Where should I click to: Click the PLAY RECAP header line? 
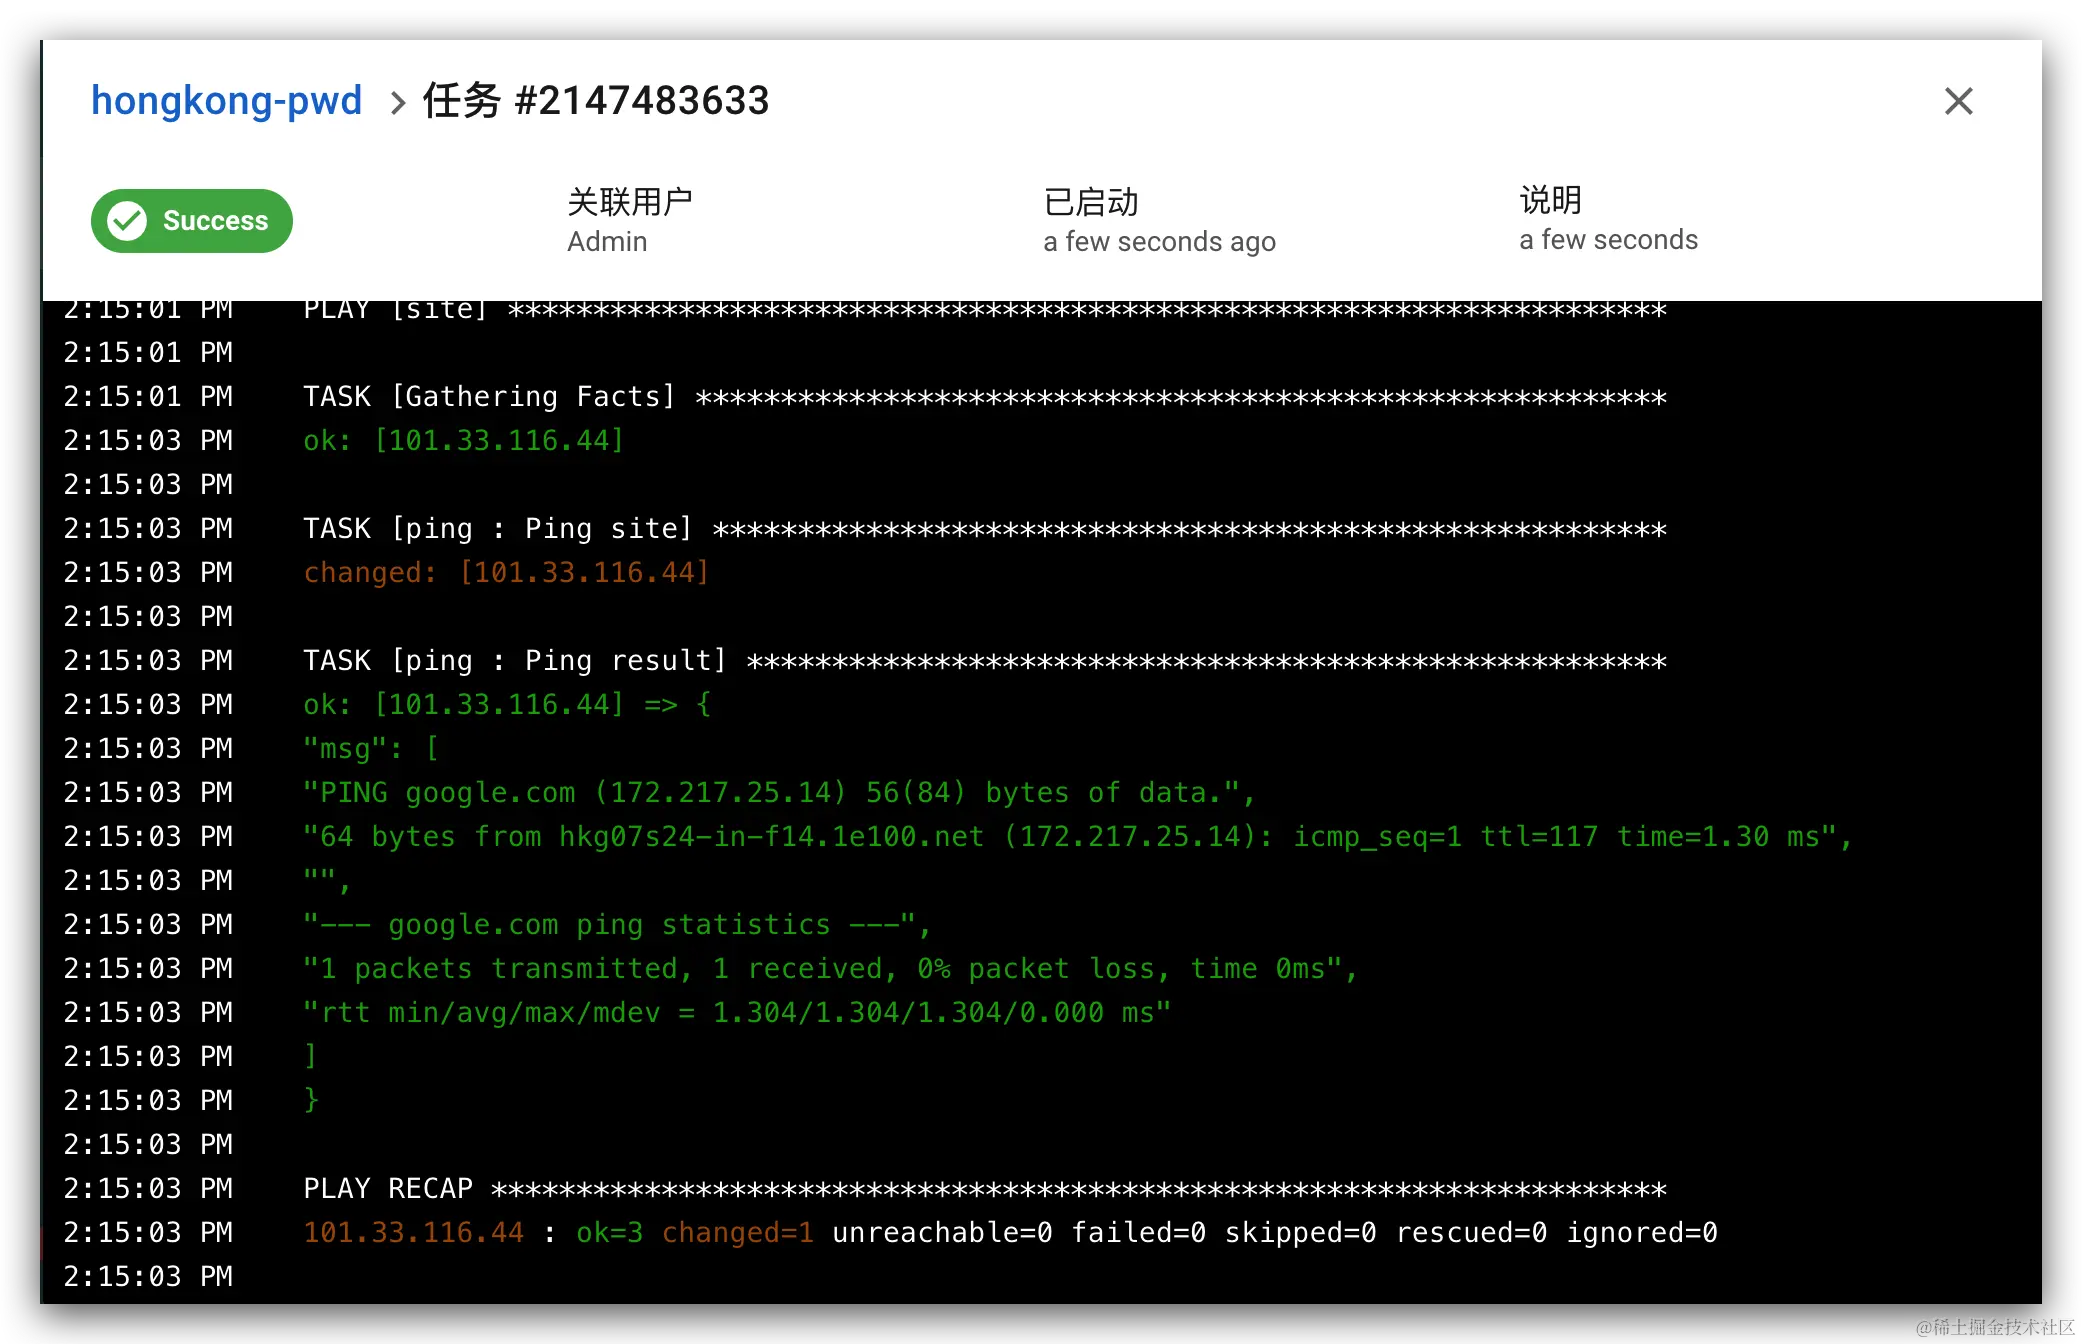(x=388, y=1189)
